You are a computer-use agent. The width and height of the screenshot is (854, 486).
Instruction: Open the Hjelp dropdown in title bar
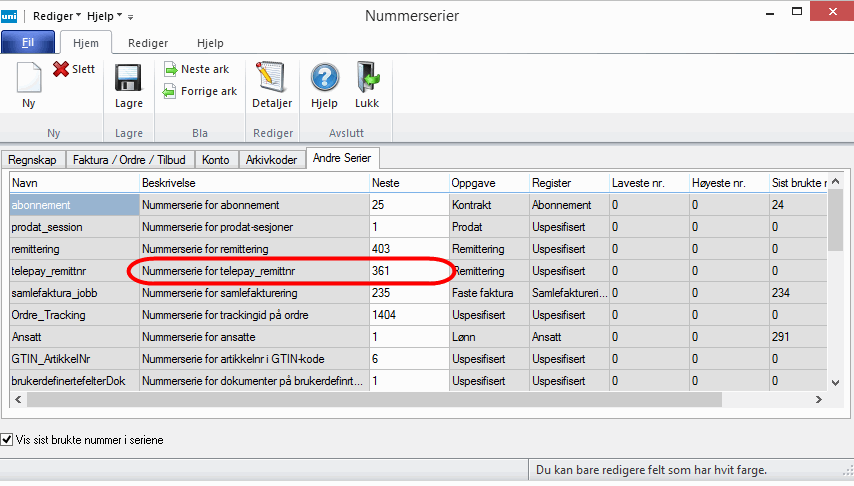pyautogui.click(x=105, y=16)
